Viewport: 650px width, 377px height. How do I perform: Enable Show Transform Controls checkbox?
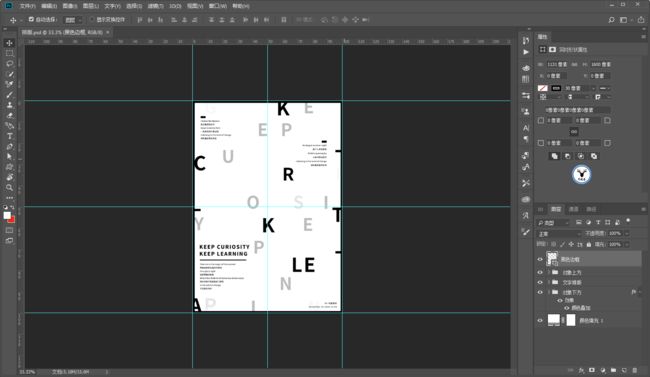point(92,19)
